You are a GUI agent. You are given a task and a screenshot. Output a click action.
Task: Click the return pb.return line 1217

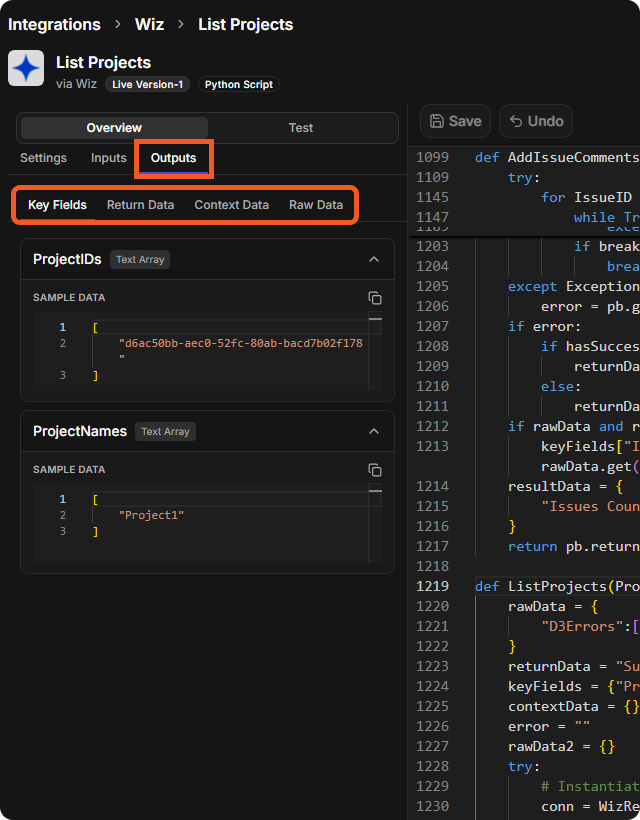[574, 546]
